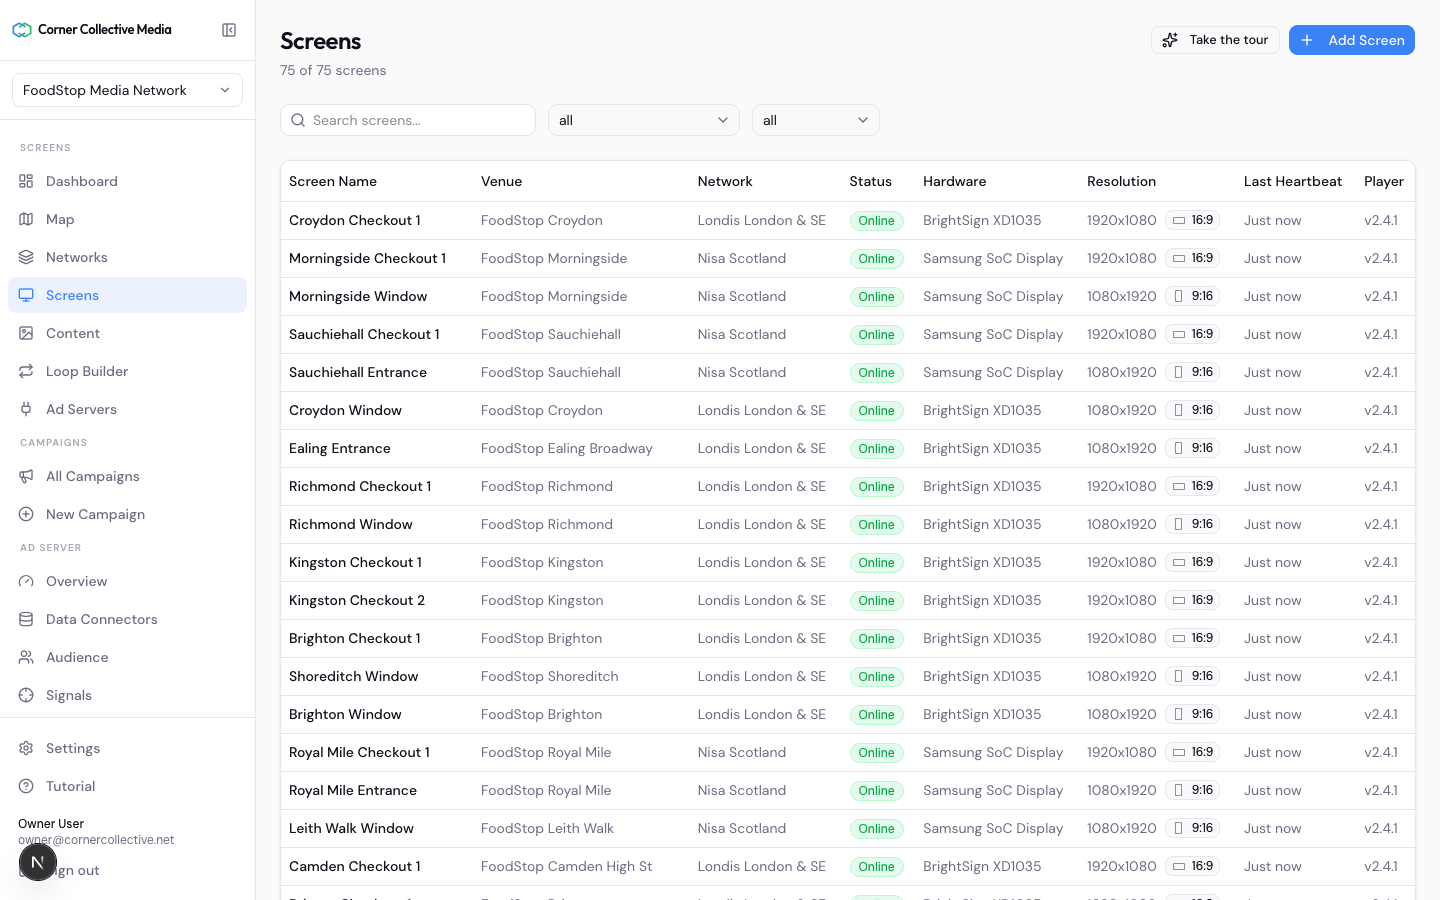The width and height of the screenshot is (1440, 900).
Task: Open the FoodStop Media Network selector
Action: coord(127,90)
